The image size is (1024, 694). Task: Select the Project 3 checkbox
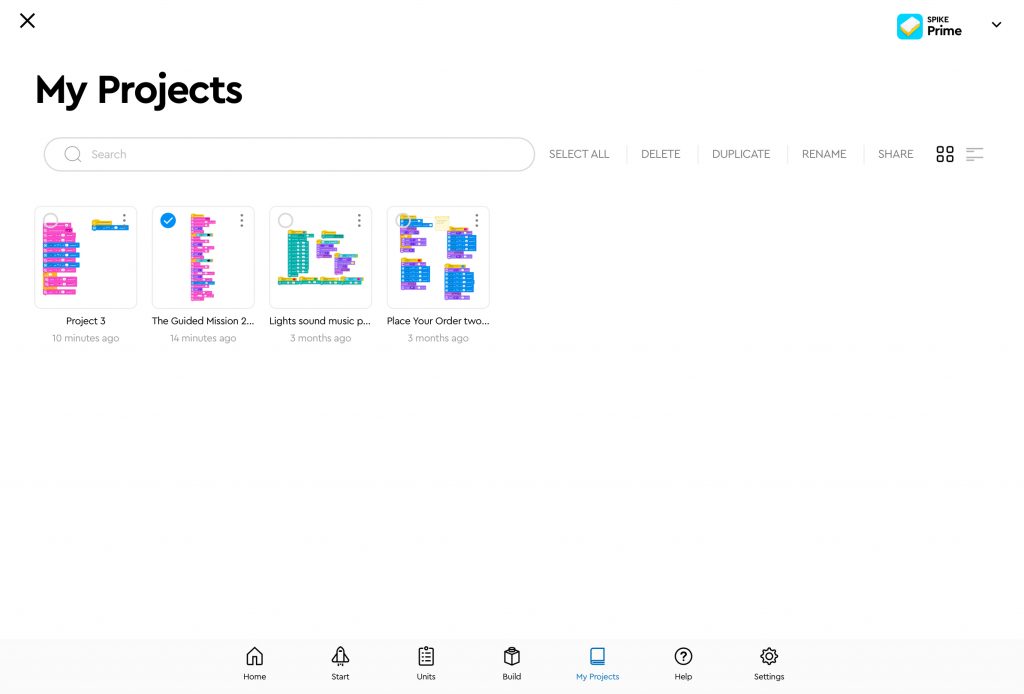tap(51, 220)
